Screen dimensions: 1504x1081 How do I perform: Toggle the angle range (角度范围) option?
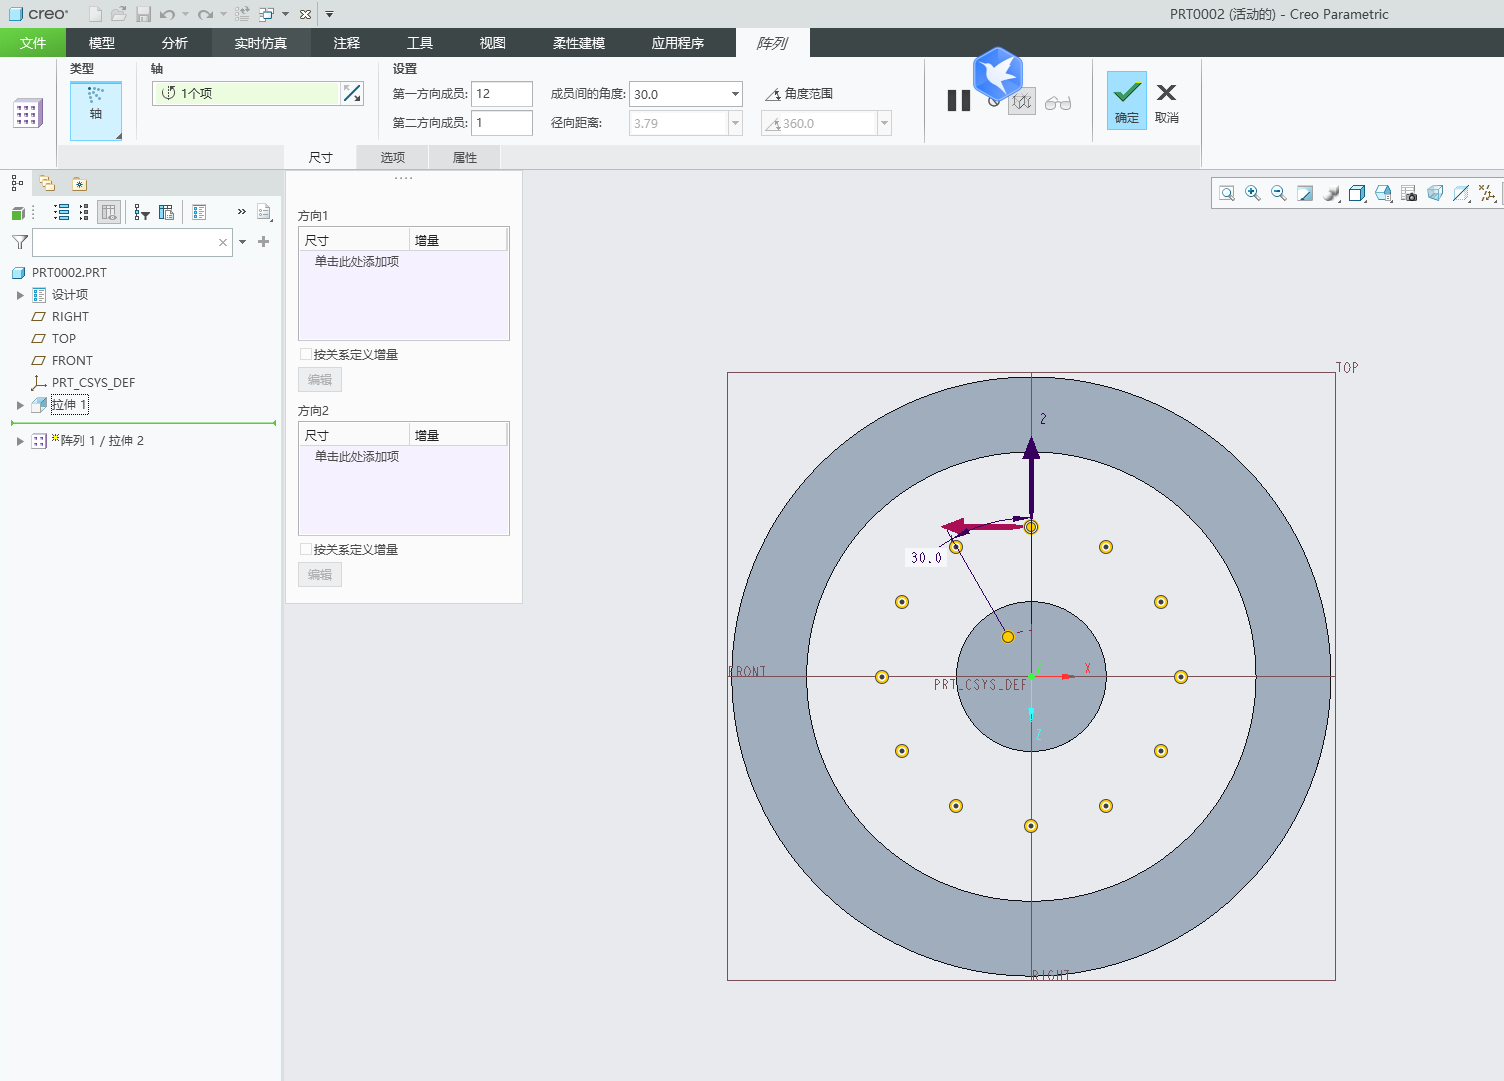coord(799,94)
